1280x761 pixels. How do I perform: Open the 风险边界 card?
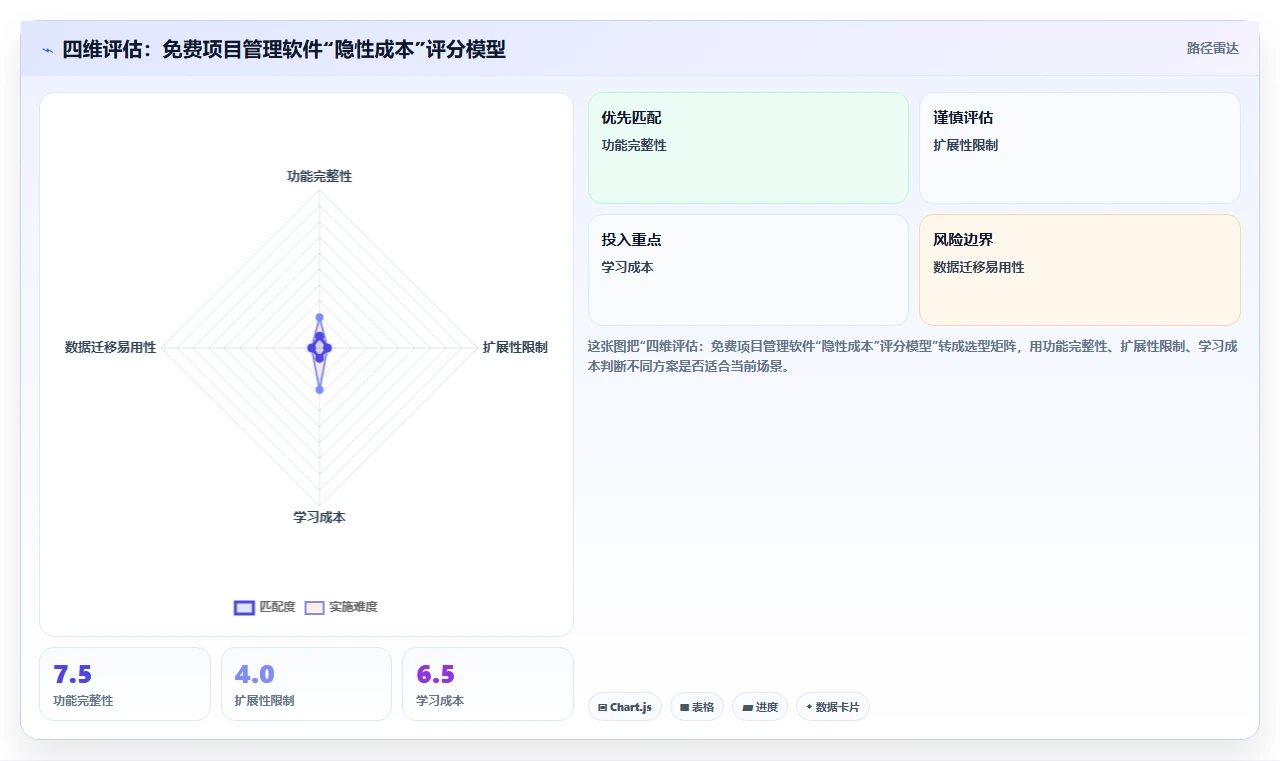click(x=1080, y=270)
